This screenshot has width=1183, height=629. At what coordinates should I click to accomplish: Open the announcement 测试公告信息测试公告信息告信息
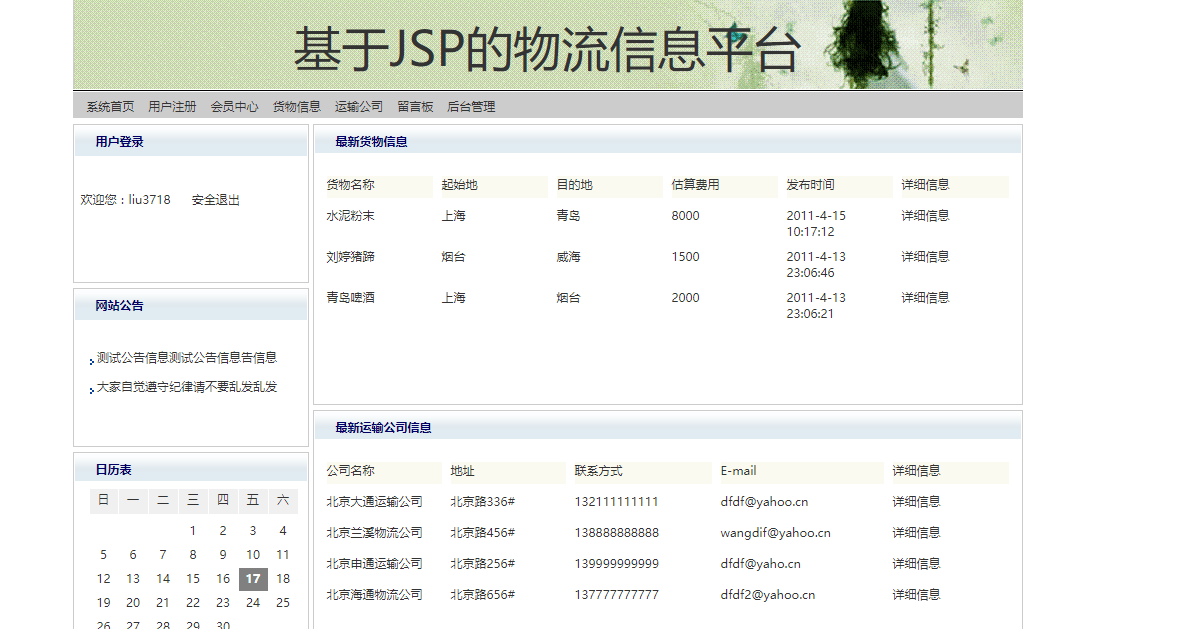pos(185,357)
